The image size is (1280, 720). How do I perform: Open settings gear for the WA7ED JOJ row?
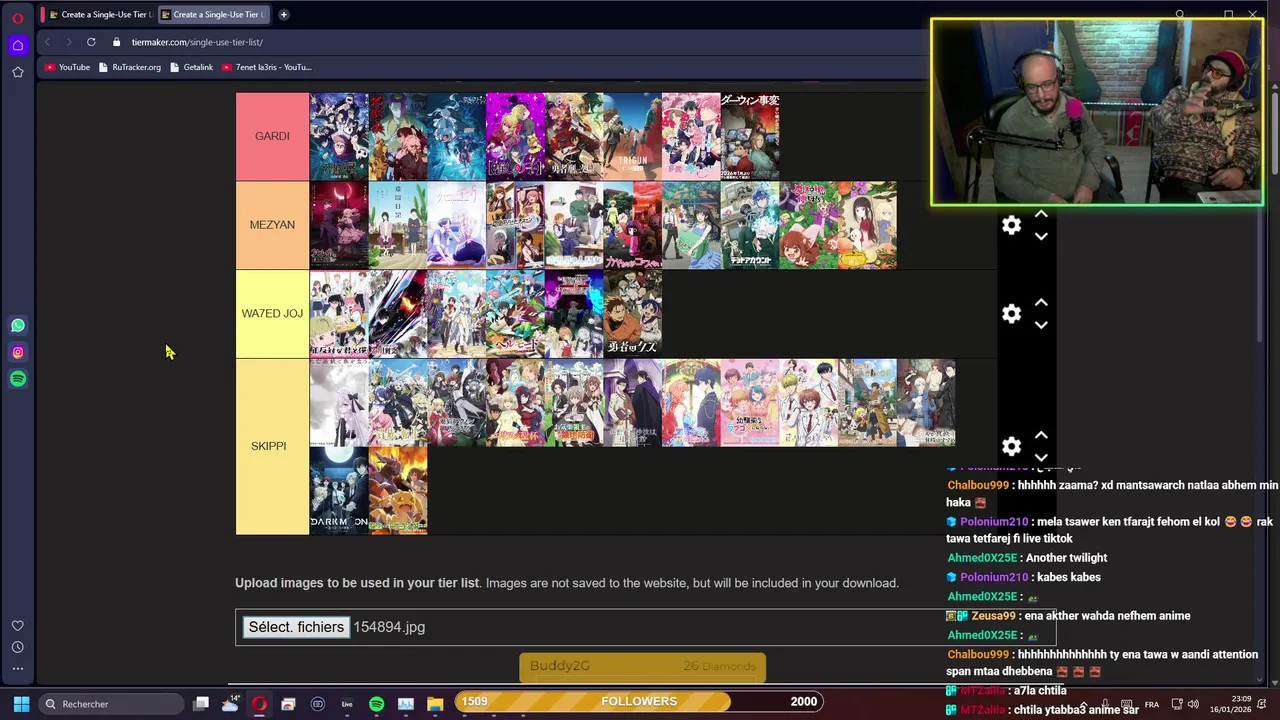pos(1011,314)
